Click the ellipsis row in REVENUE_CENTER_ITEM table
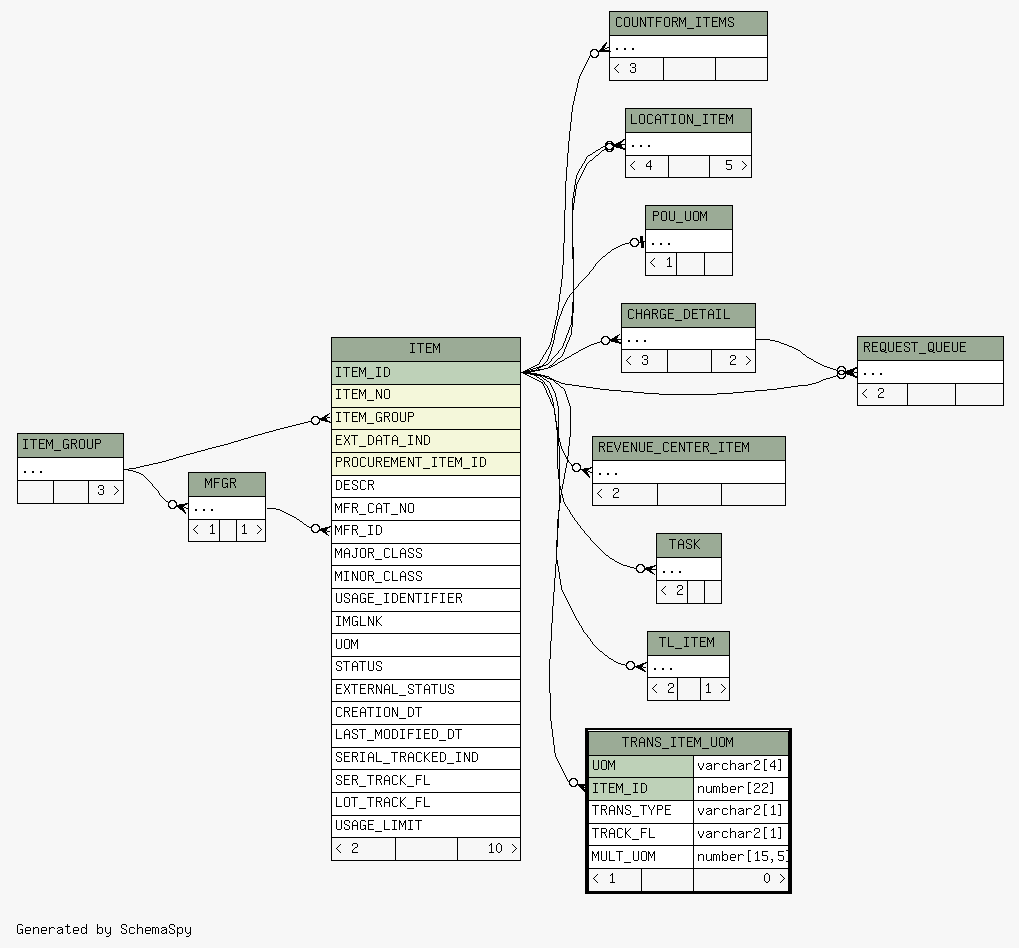The image size is (1019, 948). click(x=689, y=472)
